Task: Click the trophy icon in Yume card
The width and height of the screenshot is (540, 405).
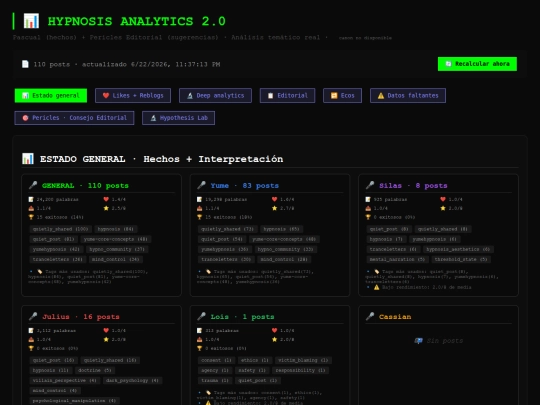Action: [200, 217]
